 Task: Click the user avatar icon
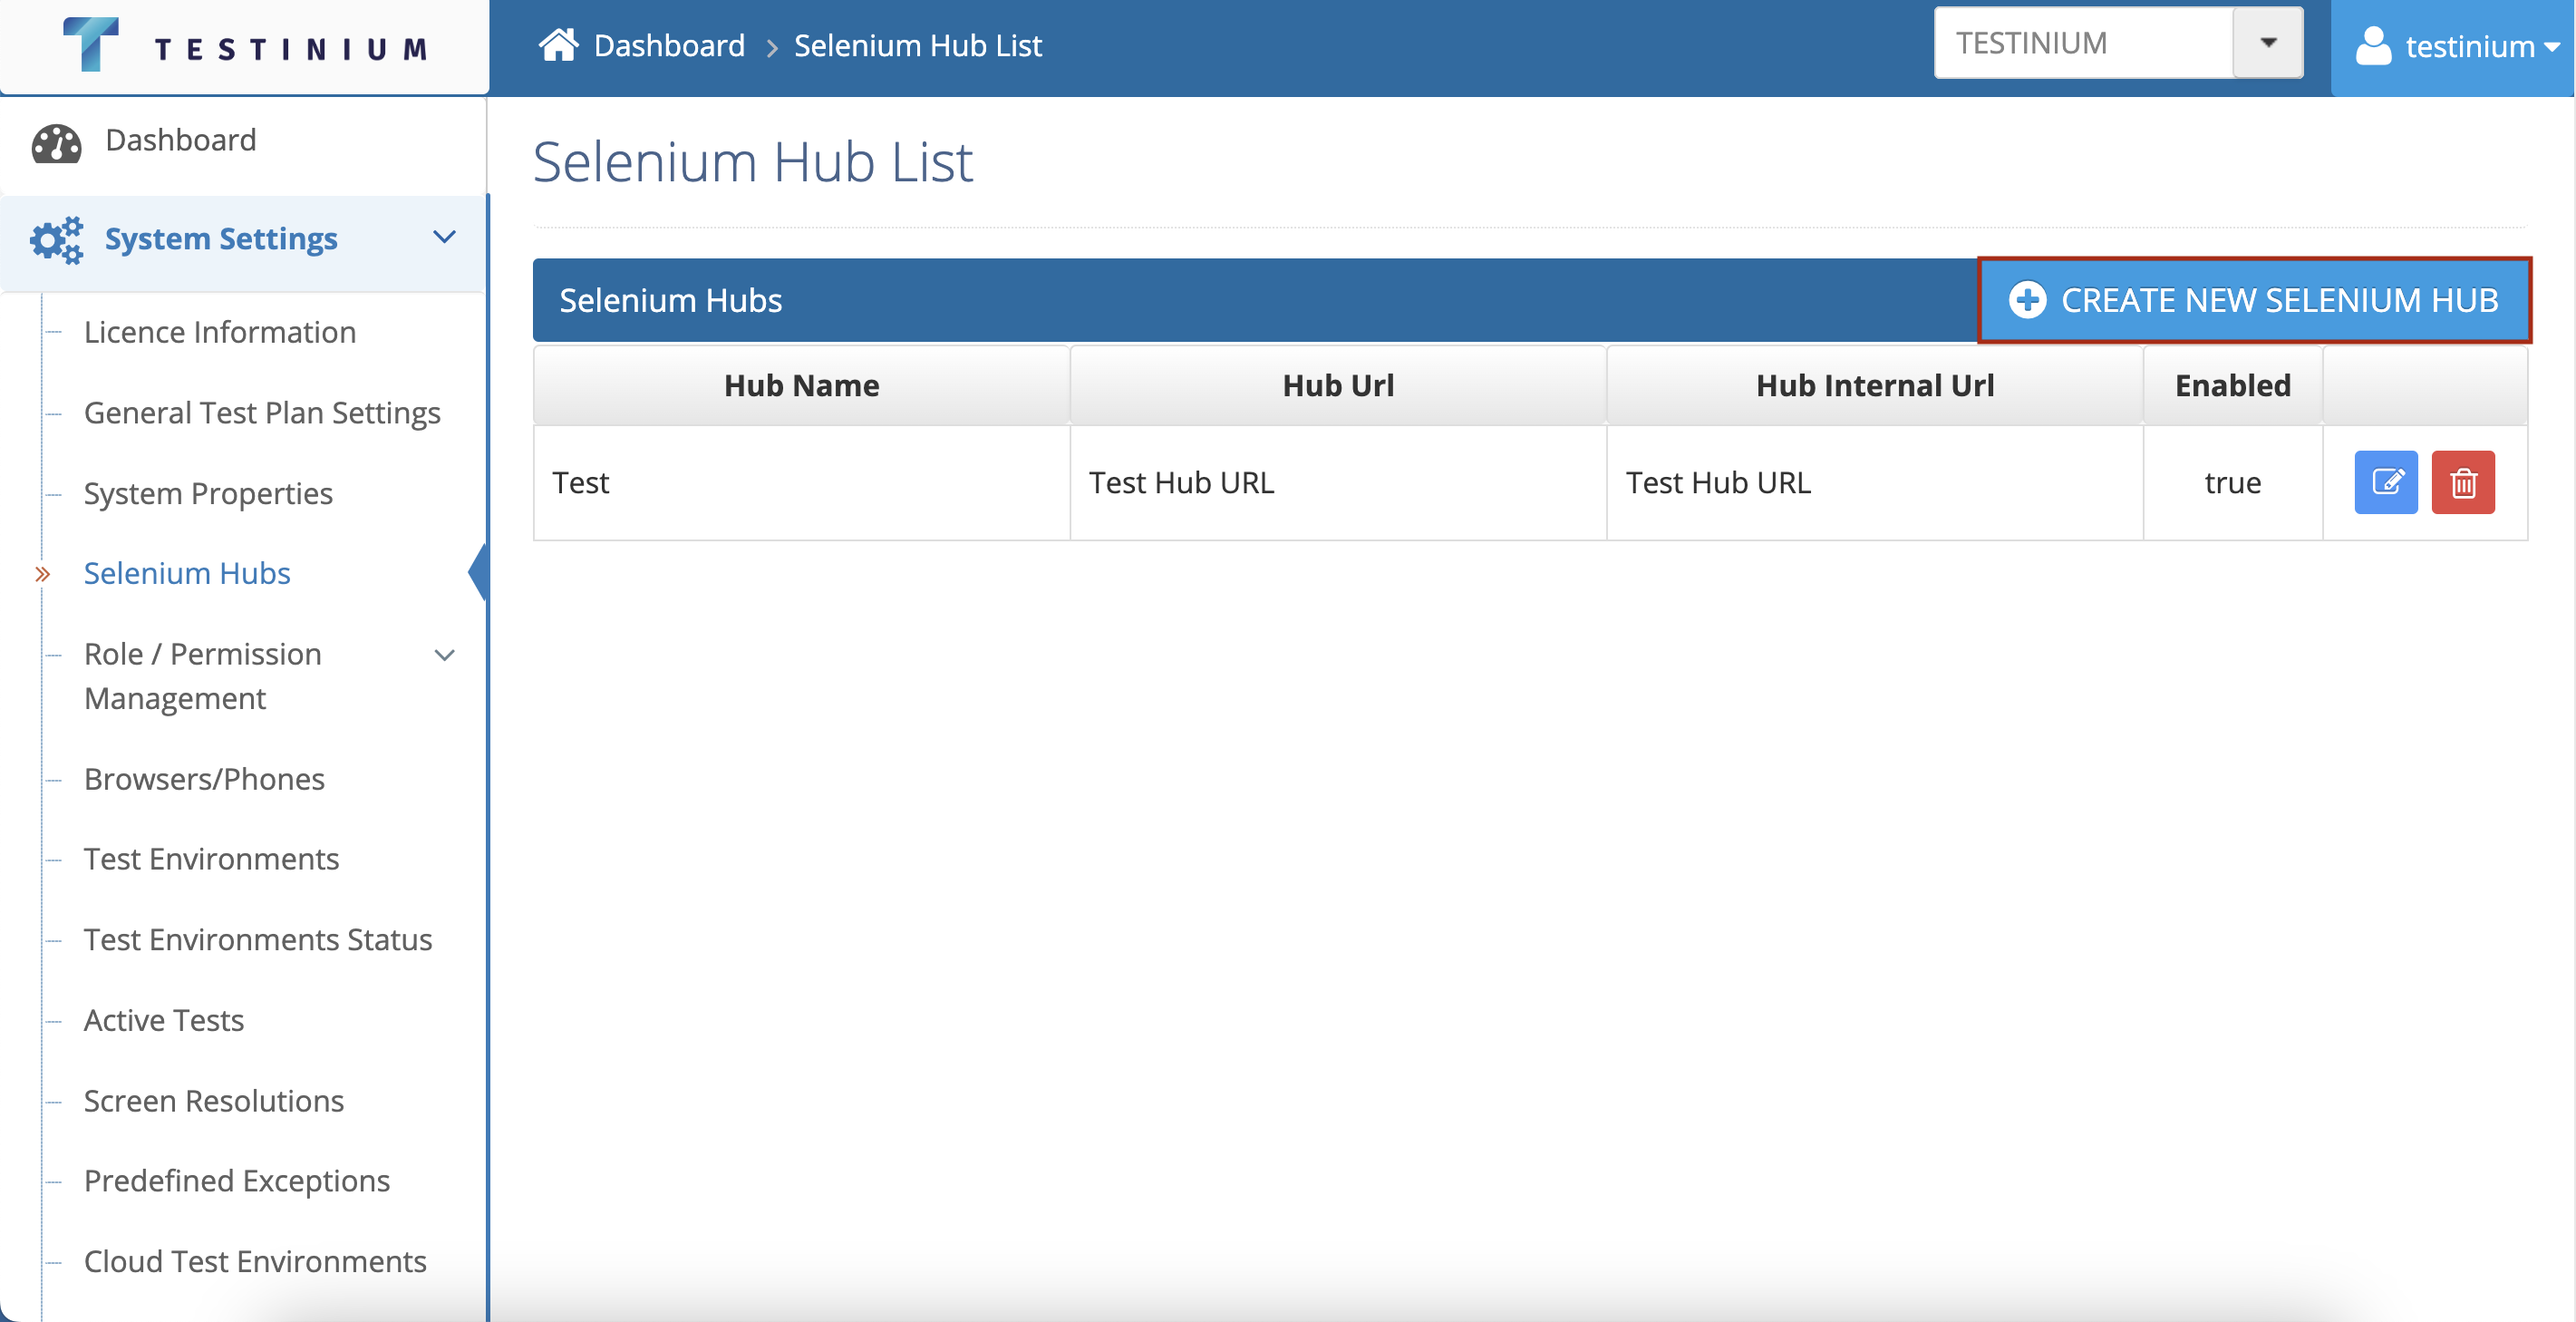click(2372, 46)
